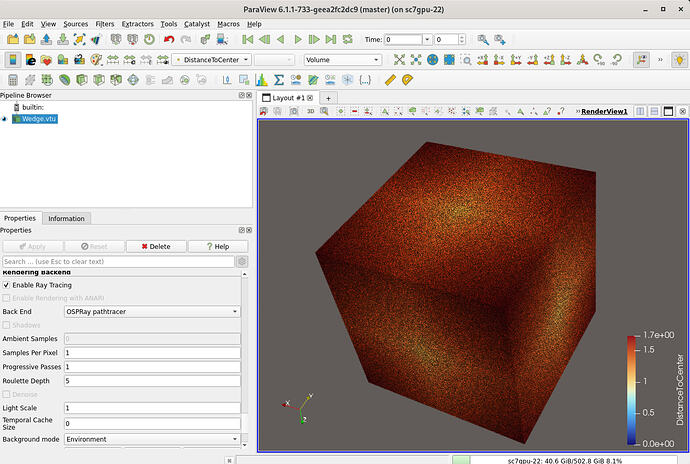Click the Reset Camera icon

click(x=399, y=59)
